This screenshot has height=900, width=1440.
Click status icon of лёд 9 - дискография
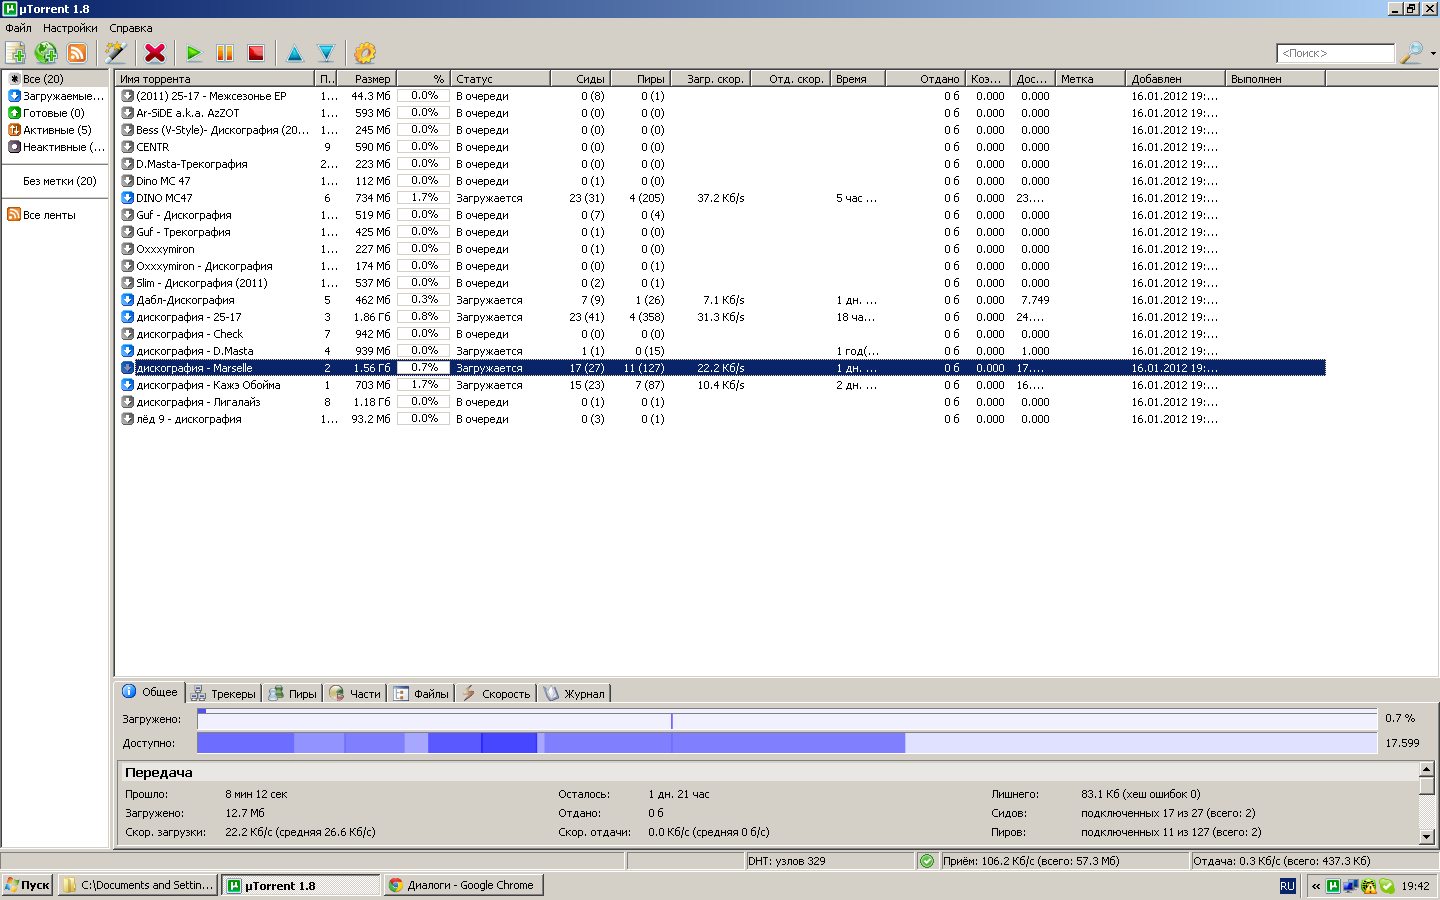[127, 419]
